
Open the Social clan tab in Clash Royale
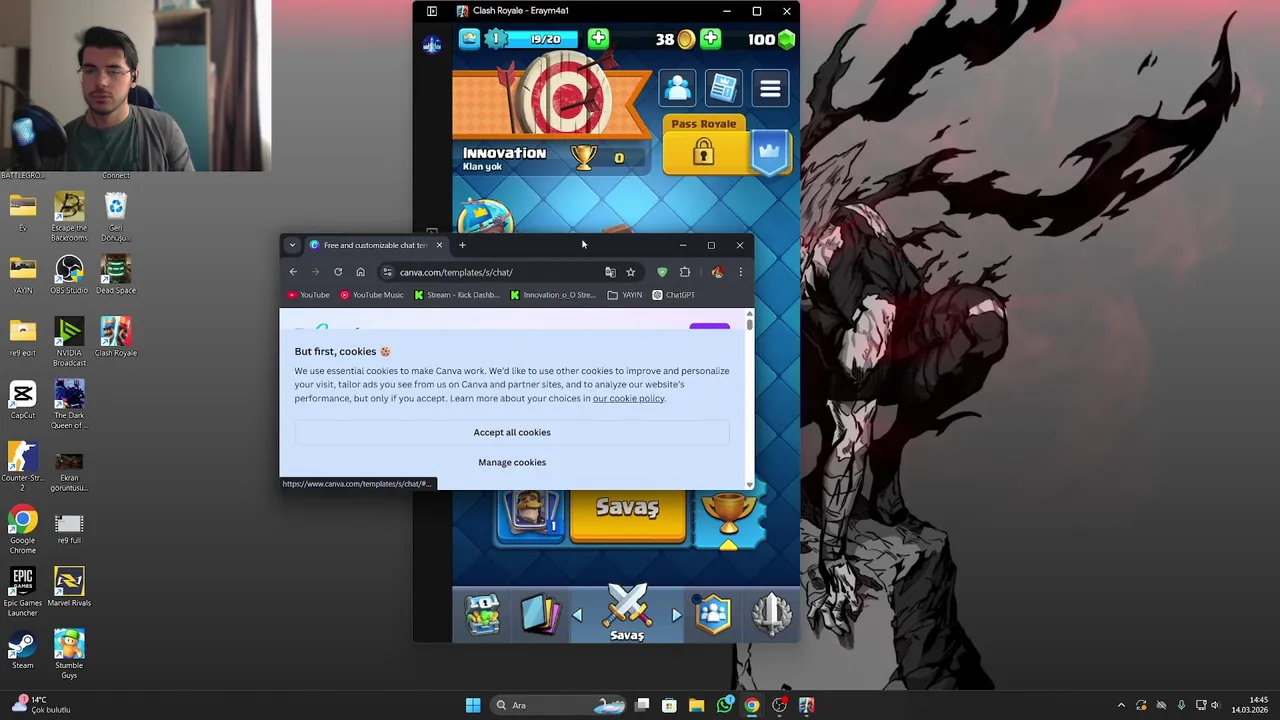tap(714, 614)
